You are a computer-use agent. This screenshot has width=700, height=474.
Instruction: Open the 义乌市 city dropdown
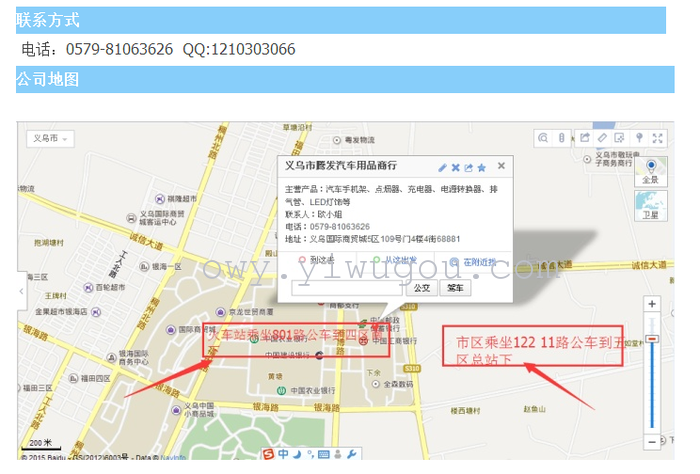pos(49,138)
